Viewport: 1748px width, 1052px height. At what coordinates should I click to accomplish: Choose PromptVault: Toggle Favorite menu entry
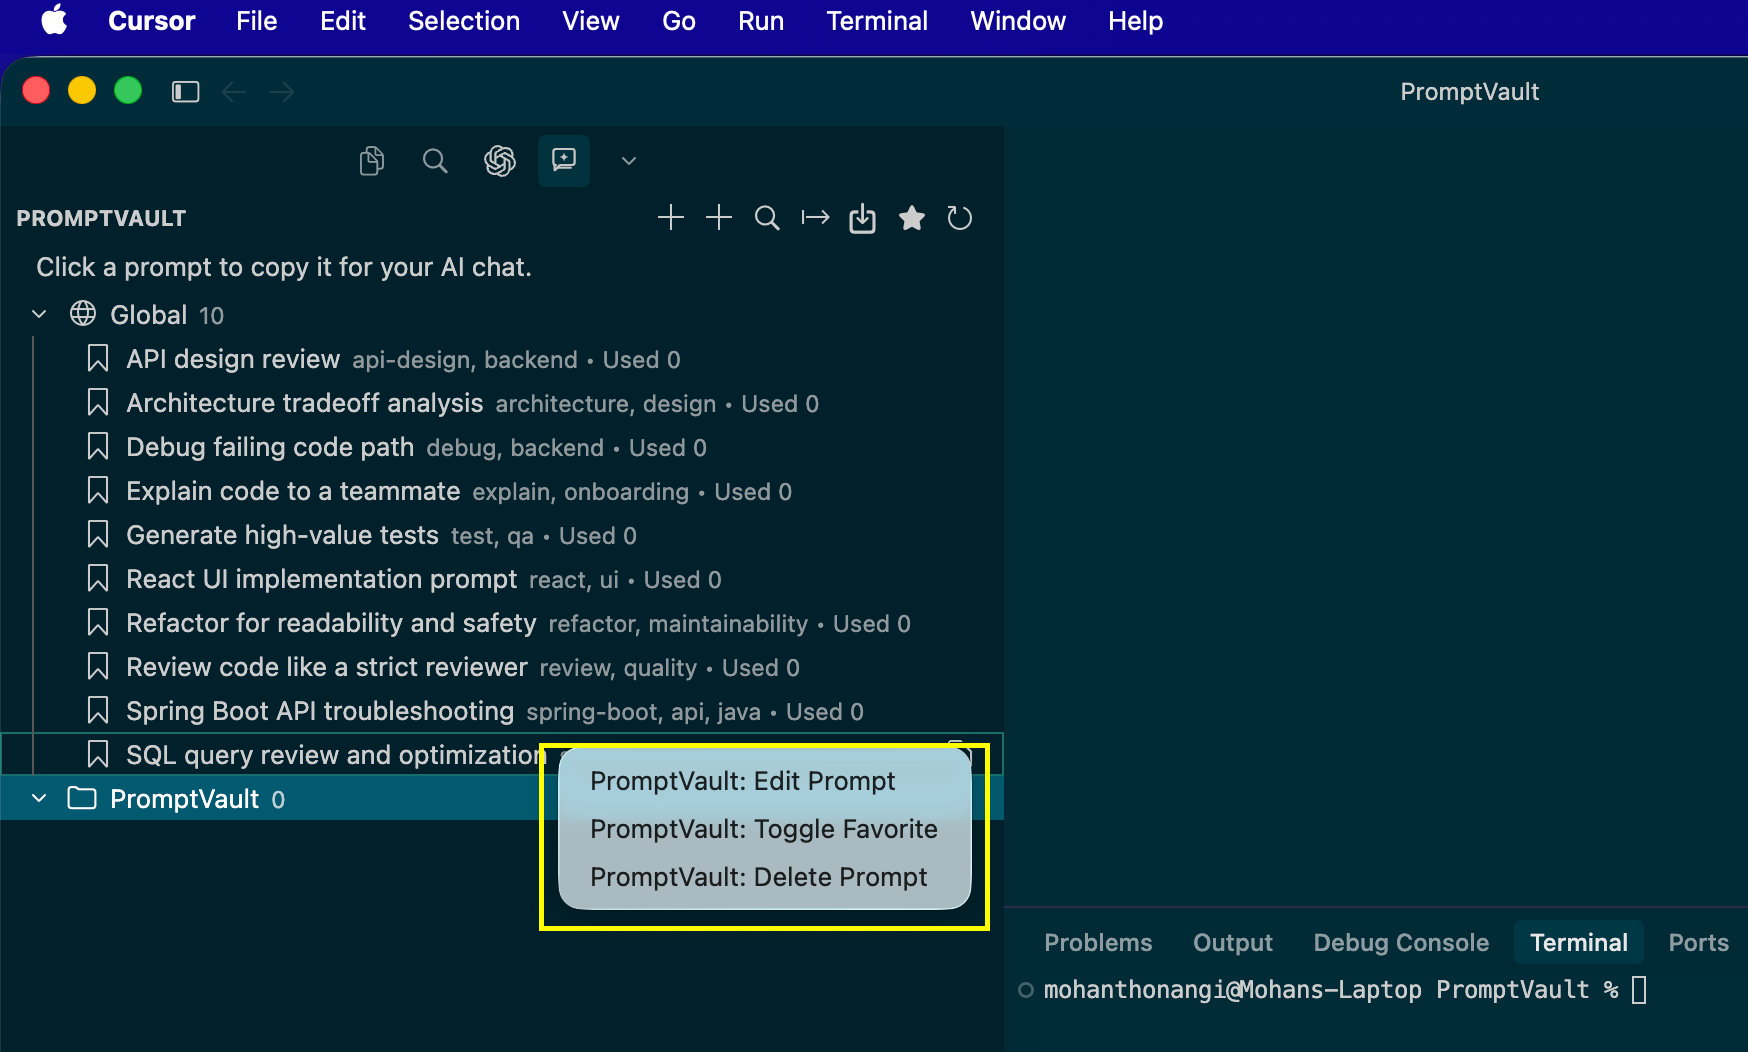pyautogui.click(x=765, y=829)
